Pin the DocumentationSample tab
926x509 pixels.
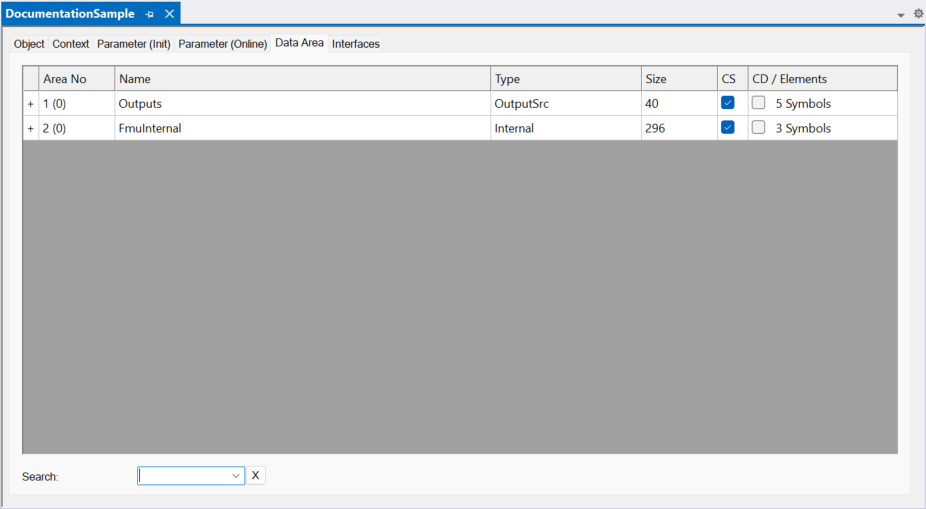tap(149, 14)
